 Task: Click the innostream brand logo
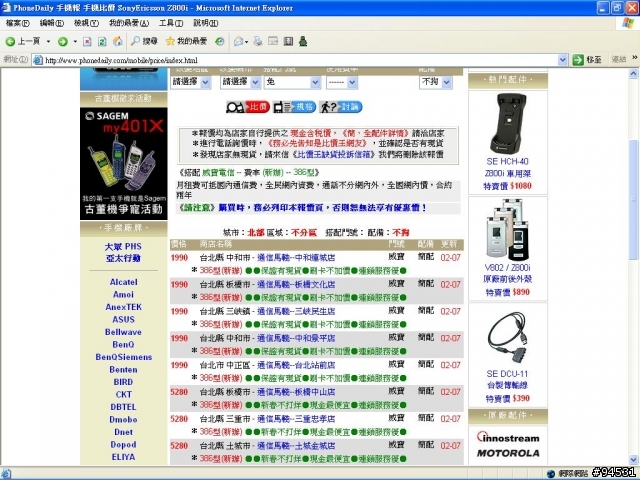point(508,437)
